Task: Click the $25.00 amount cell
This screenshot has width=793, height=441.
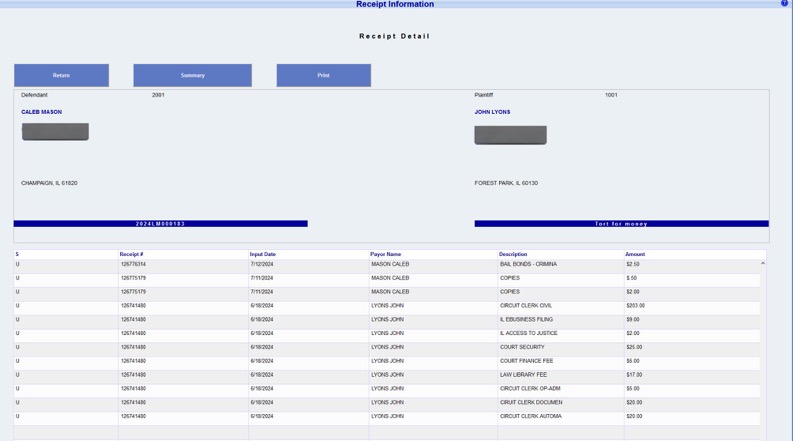Action: click(634, 347)
